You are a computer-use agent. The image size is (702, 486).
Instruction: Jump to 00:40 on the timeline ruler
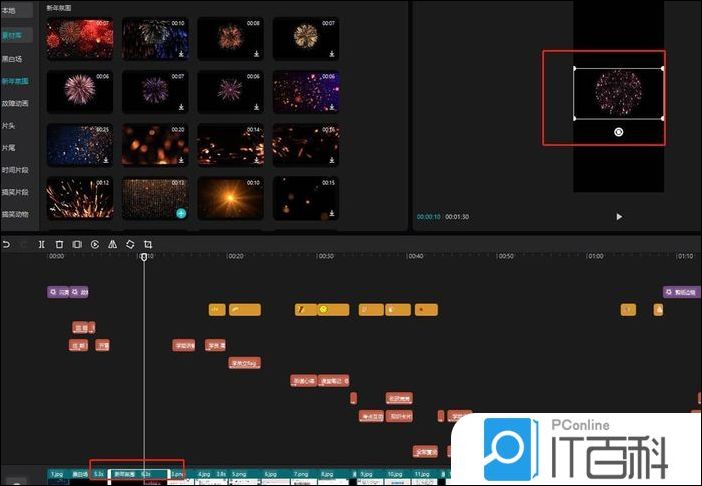pos(415,256)
